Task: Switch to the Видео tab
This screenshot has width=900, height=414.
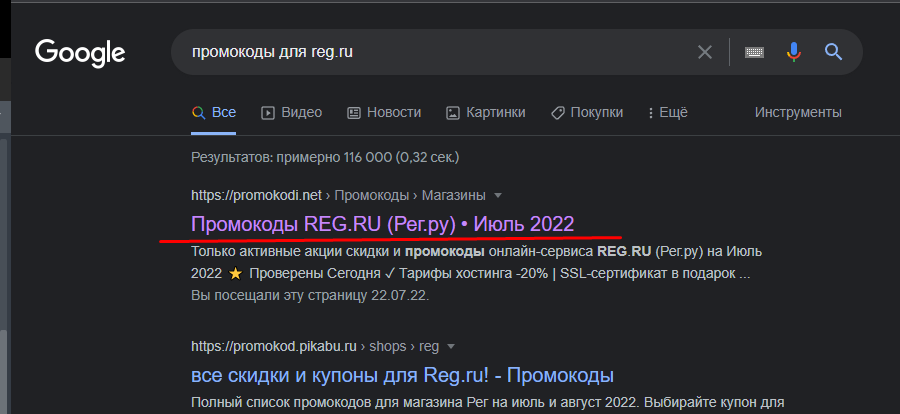Action: (292, 113)
